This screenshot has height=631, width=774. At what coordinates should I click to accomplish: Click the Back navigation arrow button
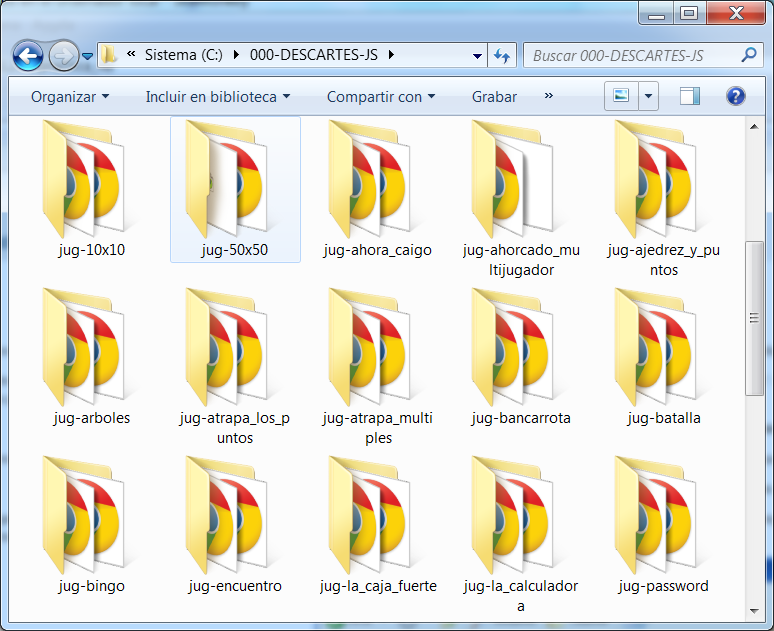tap(28, 55)
